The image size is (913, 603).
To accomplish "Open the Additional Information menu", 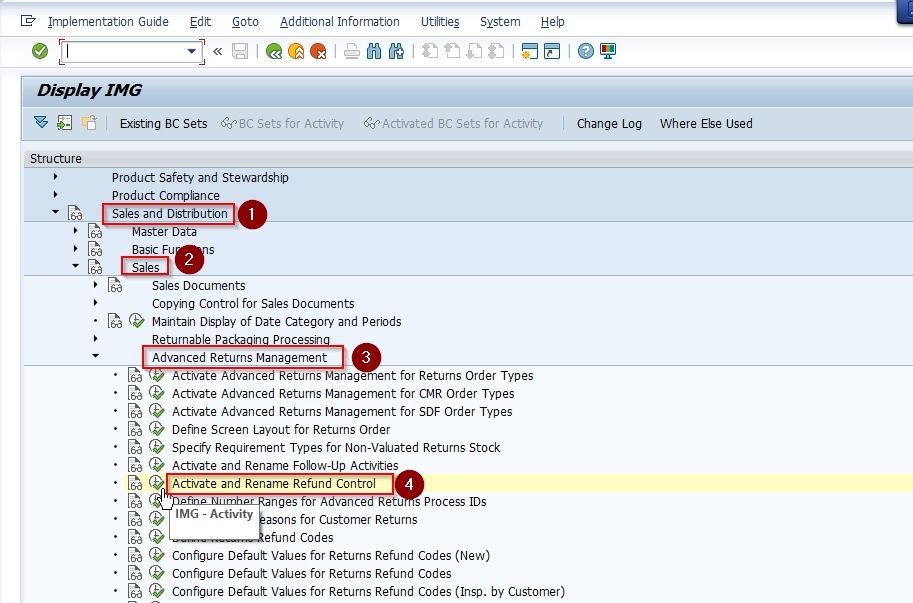I will 339,22.
